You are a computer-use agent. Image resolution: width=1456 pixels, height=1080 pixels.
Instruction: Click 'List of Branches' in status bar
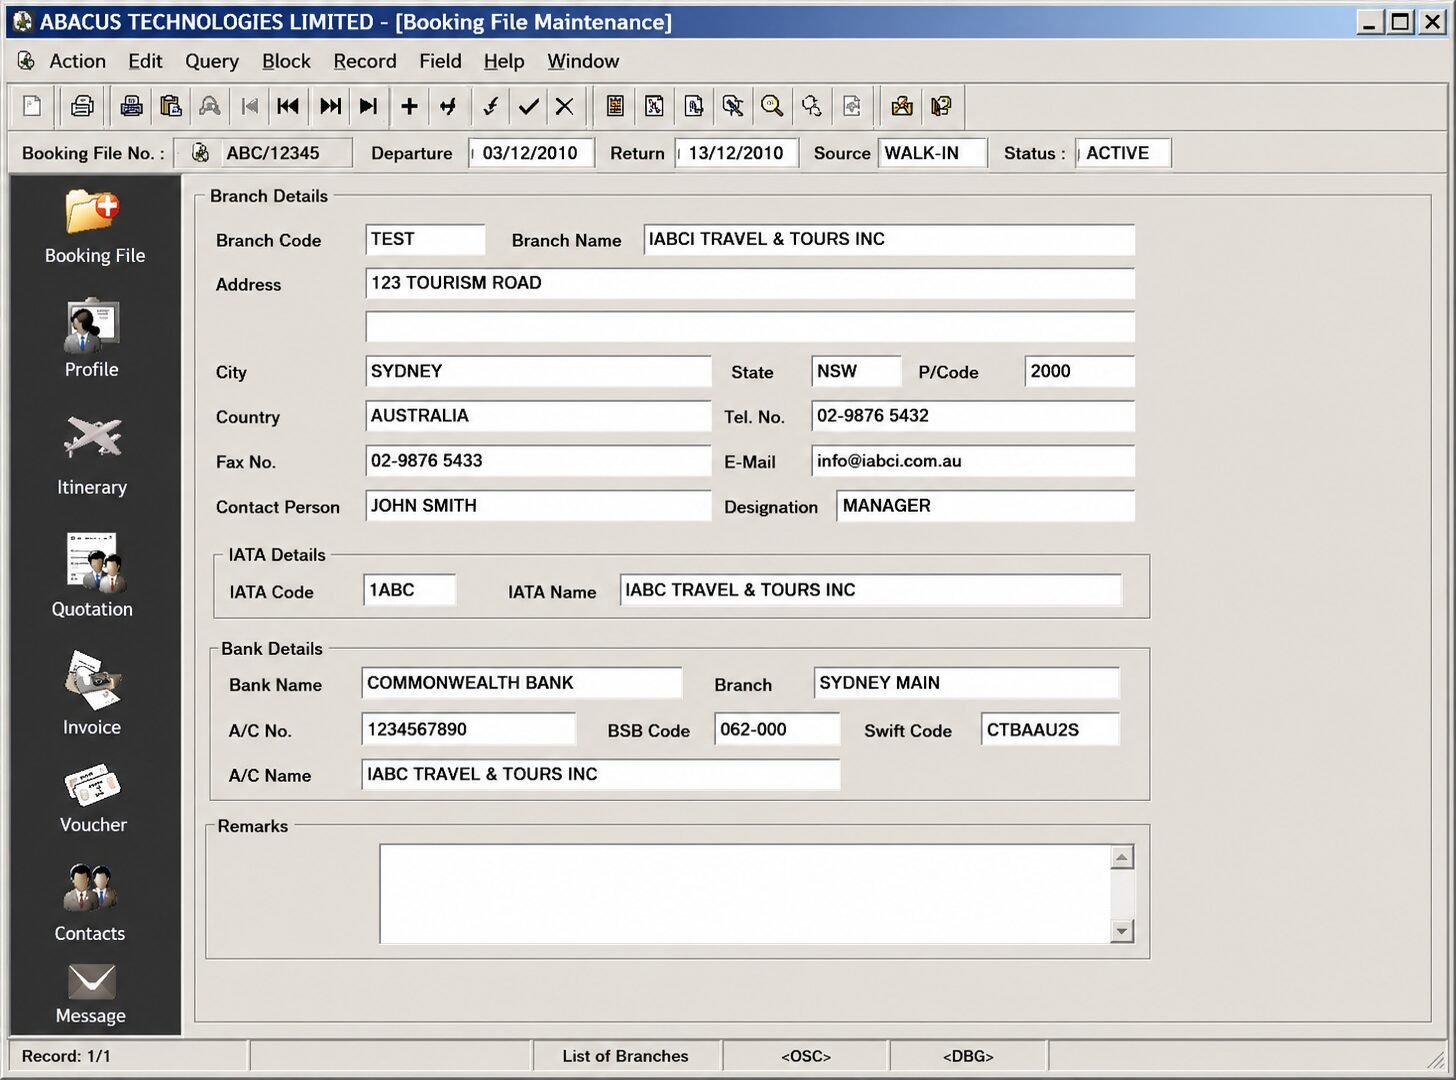coord(625,1056)
